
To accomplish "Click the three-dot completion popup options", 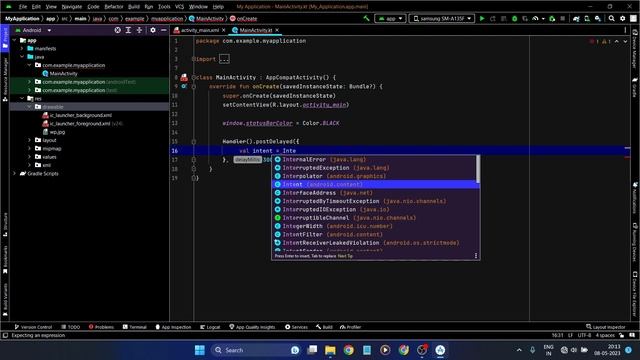I will point(476,256).
